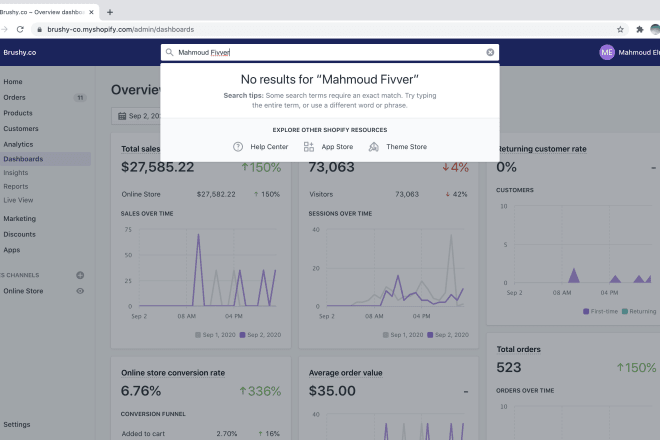Click the 73,063 sessions value

pos(332,167)
